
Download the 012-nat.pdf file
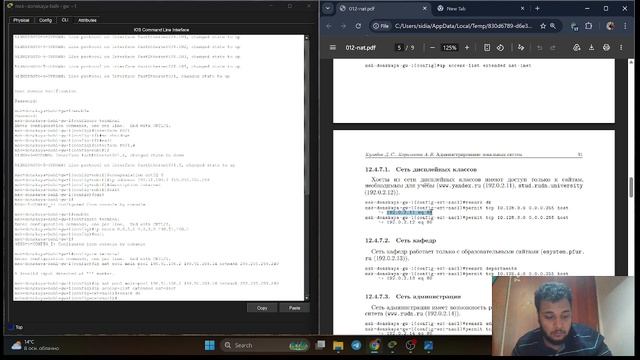click(x=591, y=48)
